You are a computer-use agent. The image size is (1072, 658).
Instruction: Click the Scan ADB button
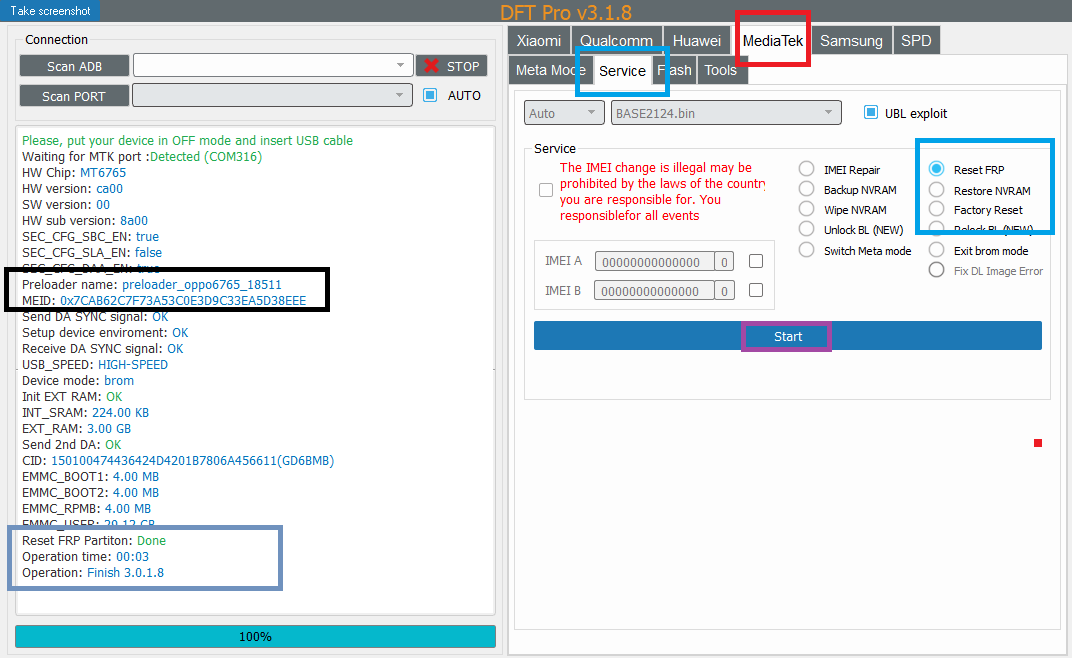tap(75, 66)
